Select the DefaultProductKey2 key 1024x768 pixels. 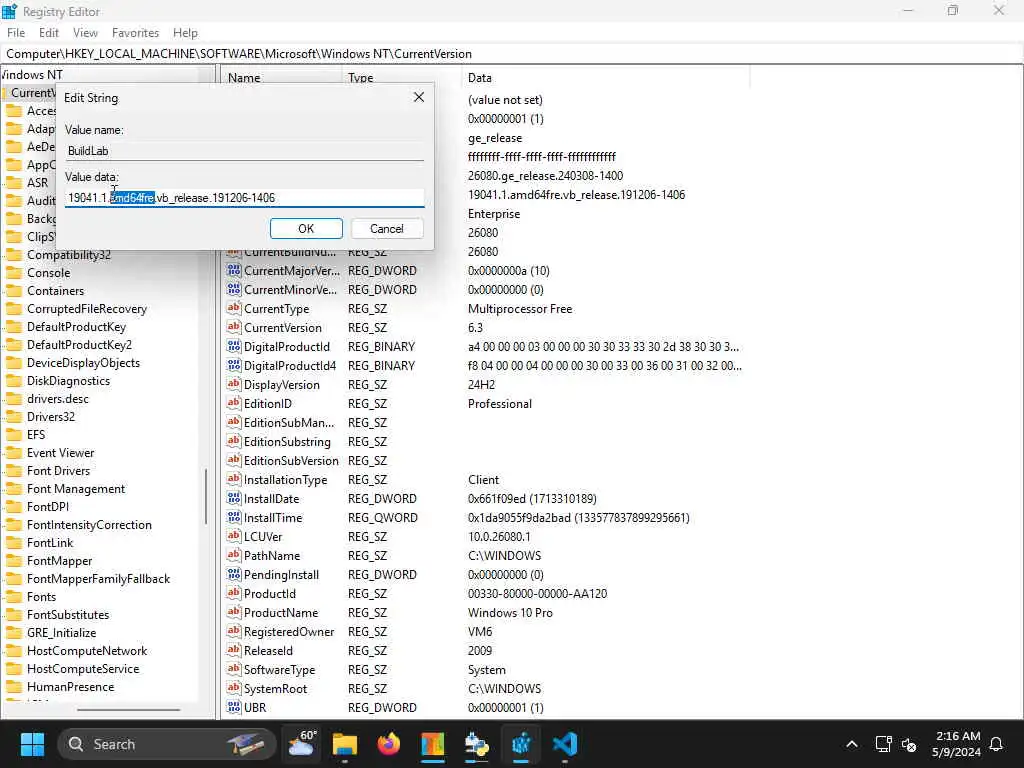click(79, 344)
